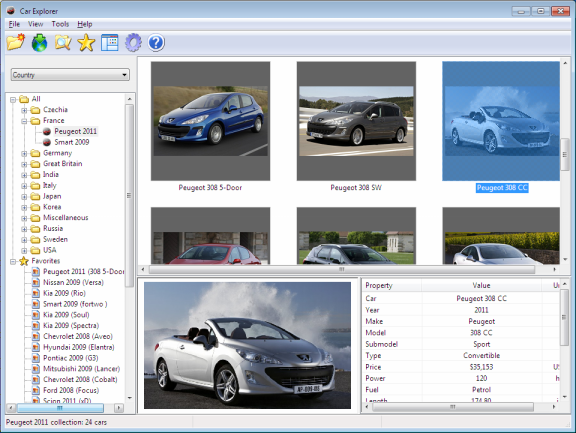Click the Peugeot 2011 collection ball icon
576x433 pixels.
tap(47, 131)
